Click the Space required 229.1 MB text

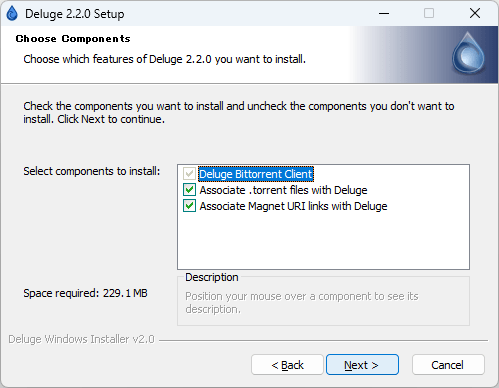tap(85, 293)
